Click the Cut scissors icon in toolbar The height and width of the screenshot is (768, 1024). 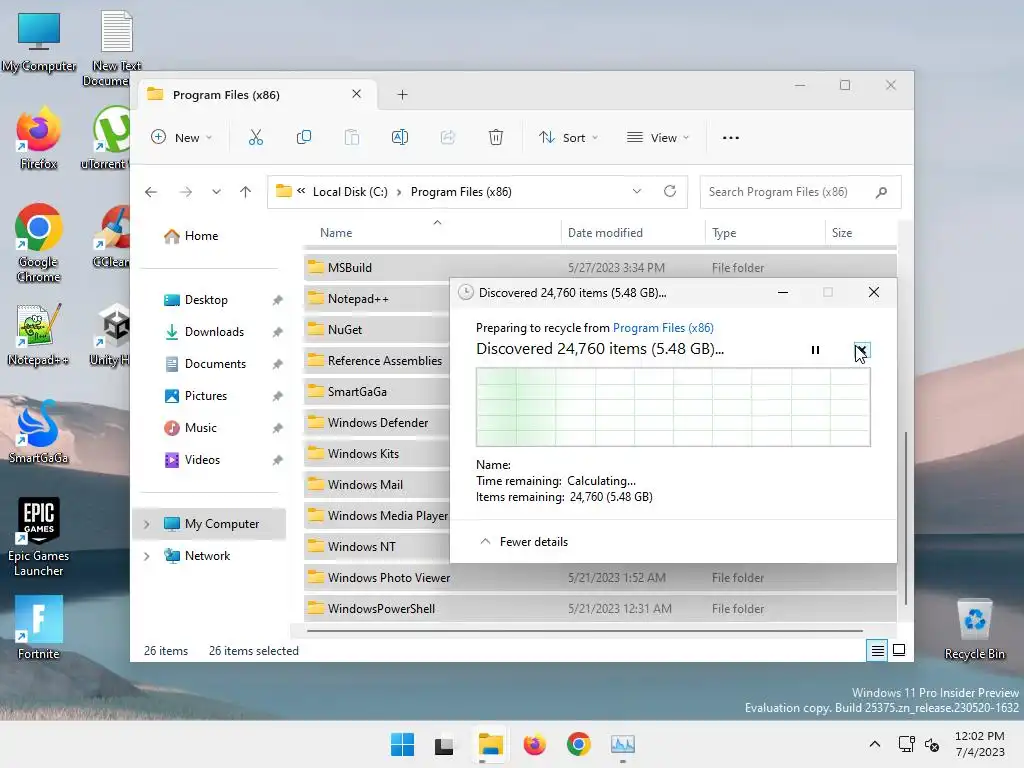[x=255, y=137]
